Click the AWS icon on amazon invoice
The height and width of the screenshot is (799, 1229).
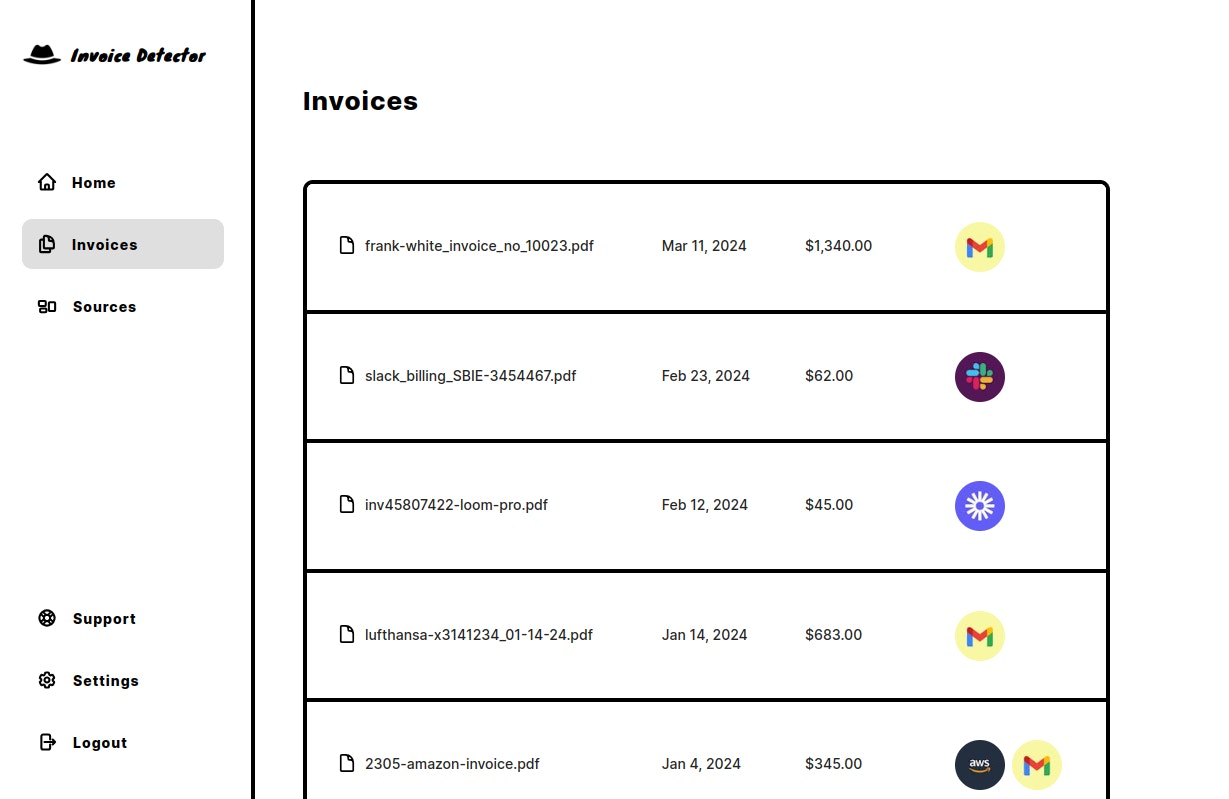point(980,765)
